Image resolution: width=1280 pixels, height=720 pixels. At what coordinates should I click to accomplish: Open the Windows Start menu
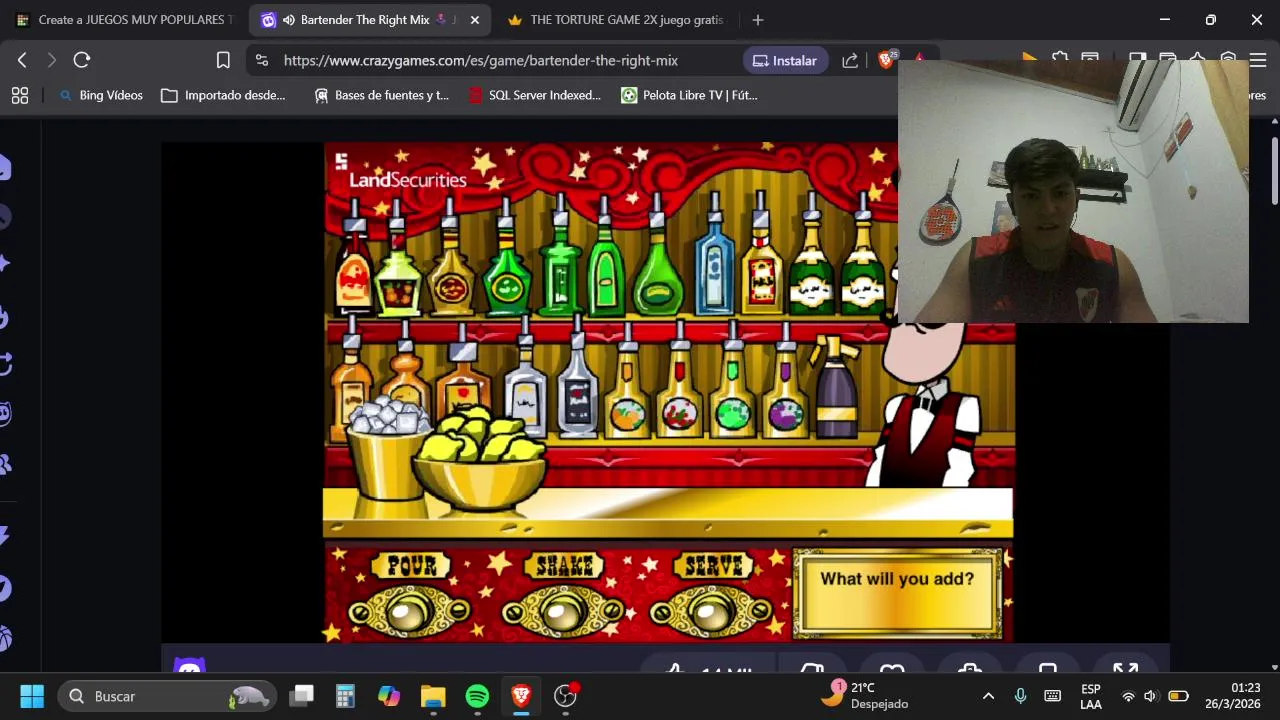coord(32,696)
